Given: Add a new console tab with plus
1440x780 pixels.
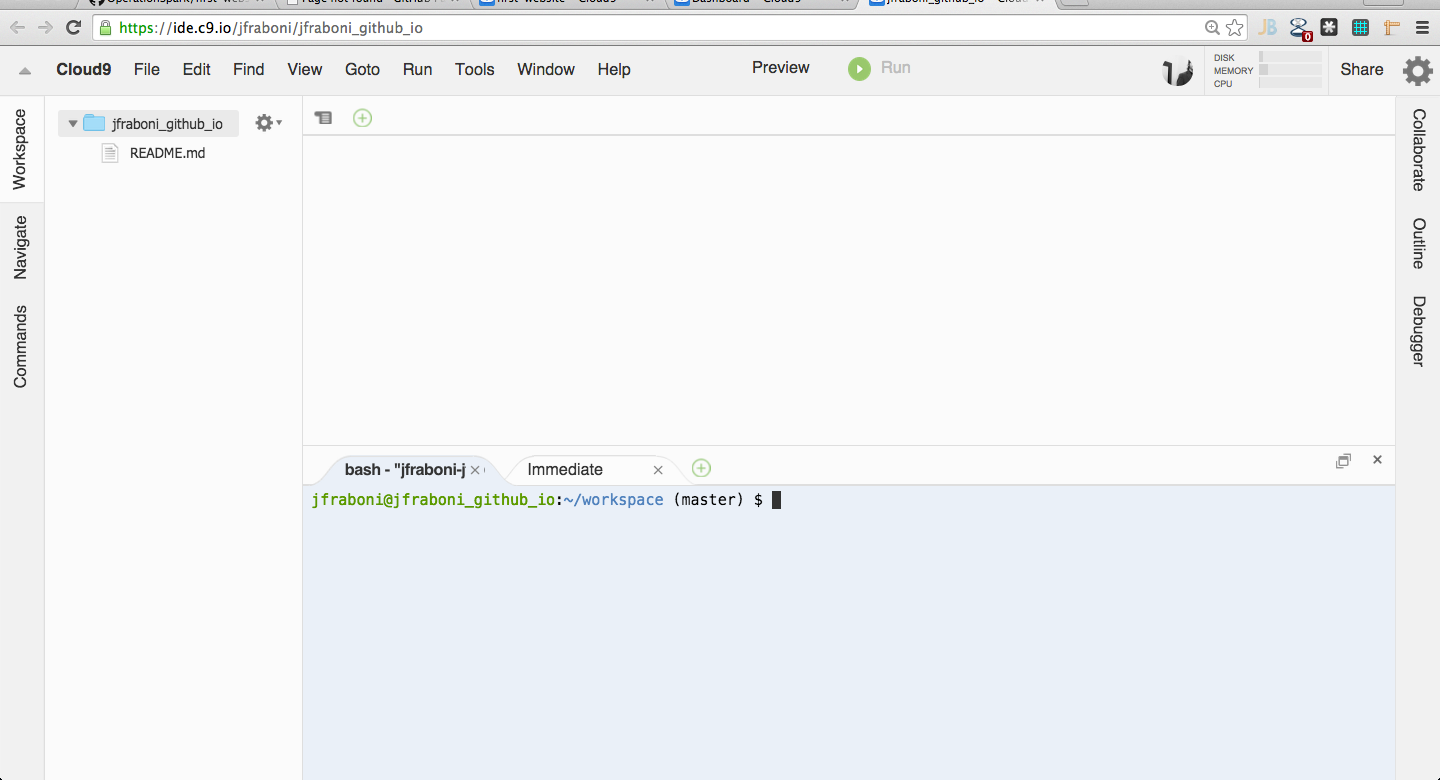Looking at the screenshot, I should (701, 468).
